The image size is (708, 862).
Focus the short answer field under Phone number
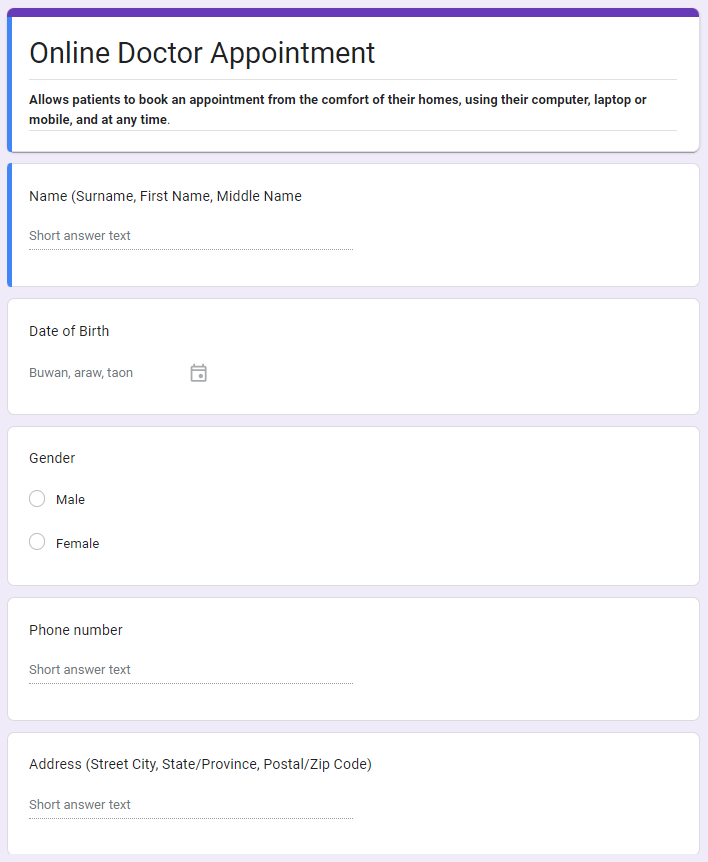190,670
